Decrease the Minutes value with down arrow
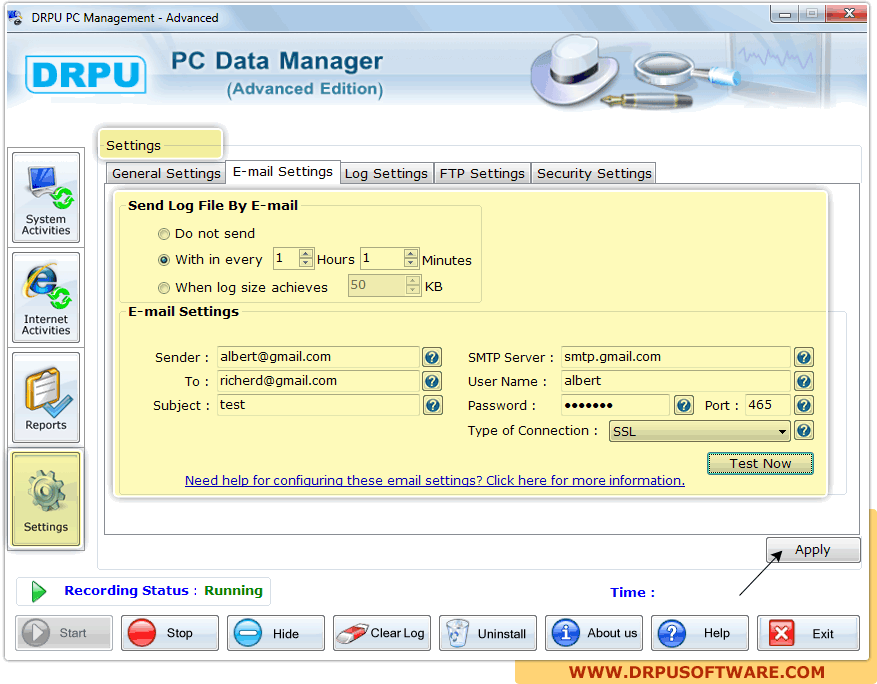This screenshot has height=684, width=877. [x=411, y=262]
